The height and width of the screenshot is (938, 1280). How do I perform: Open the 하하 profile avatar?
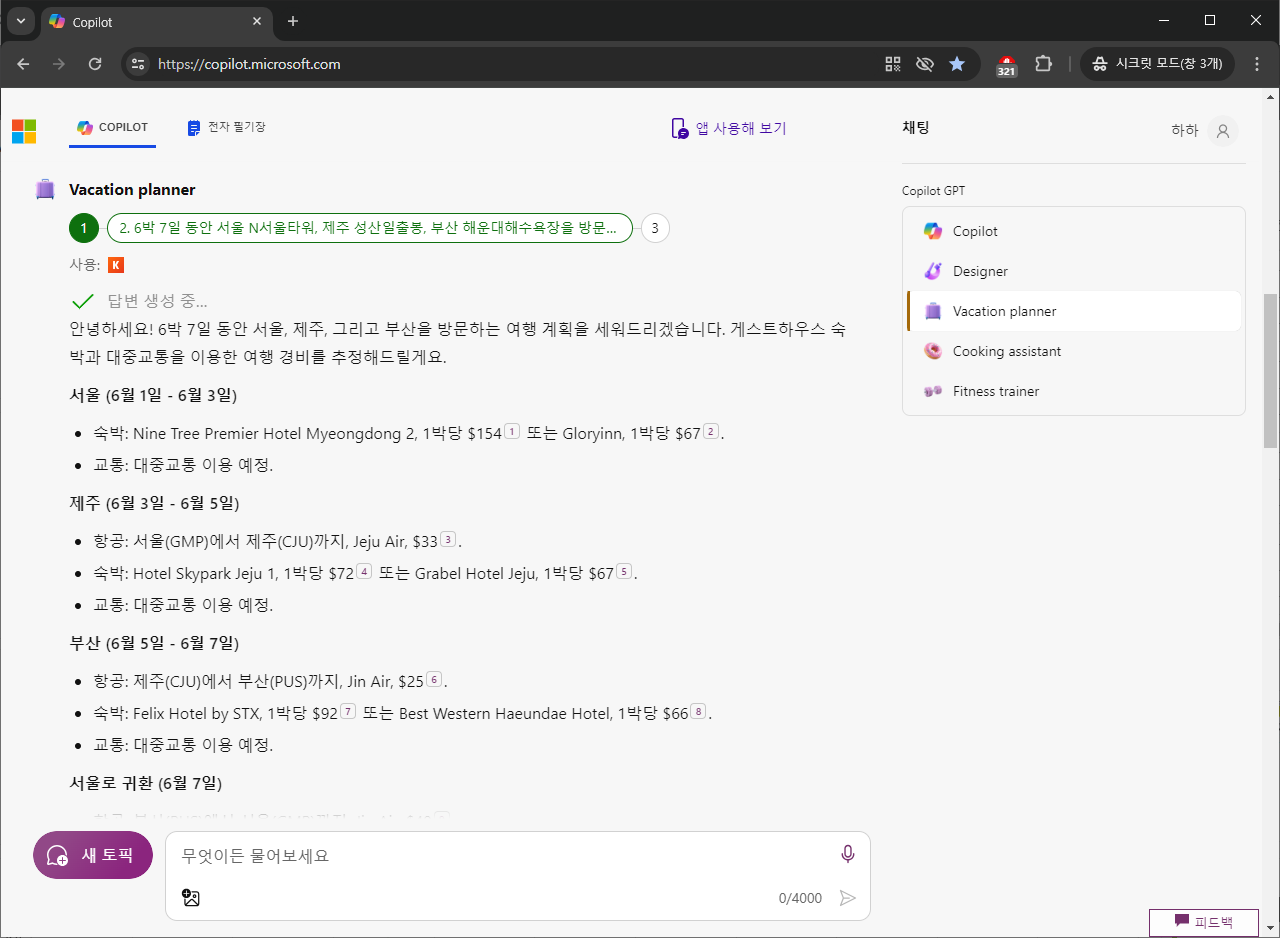click(1222, 131)
